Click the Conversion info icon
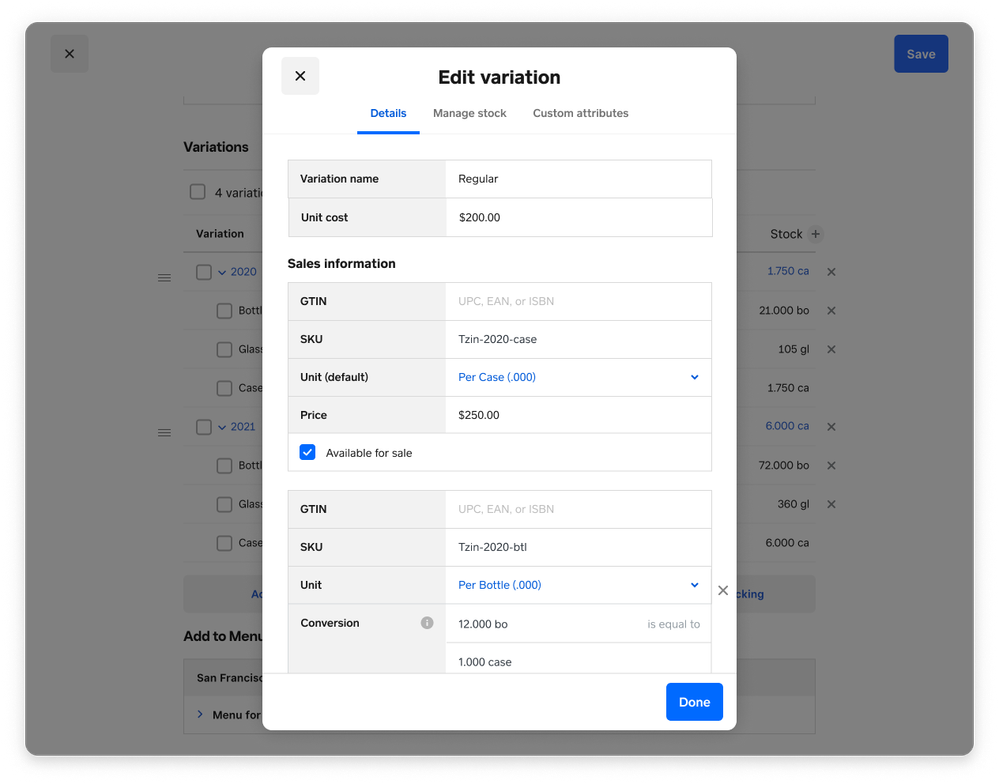Screen dimensions: 999x784 point(427,623)
